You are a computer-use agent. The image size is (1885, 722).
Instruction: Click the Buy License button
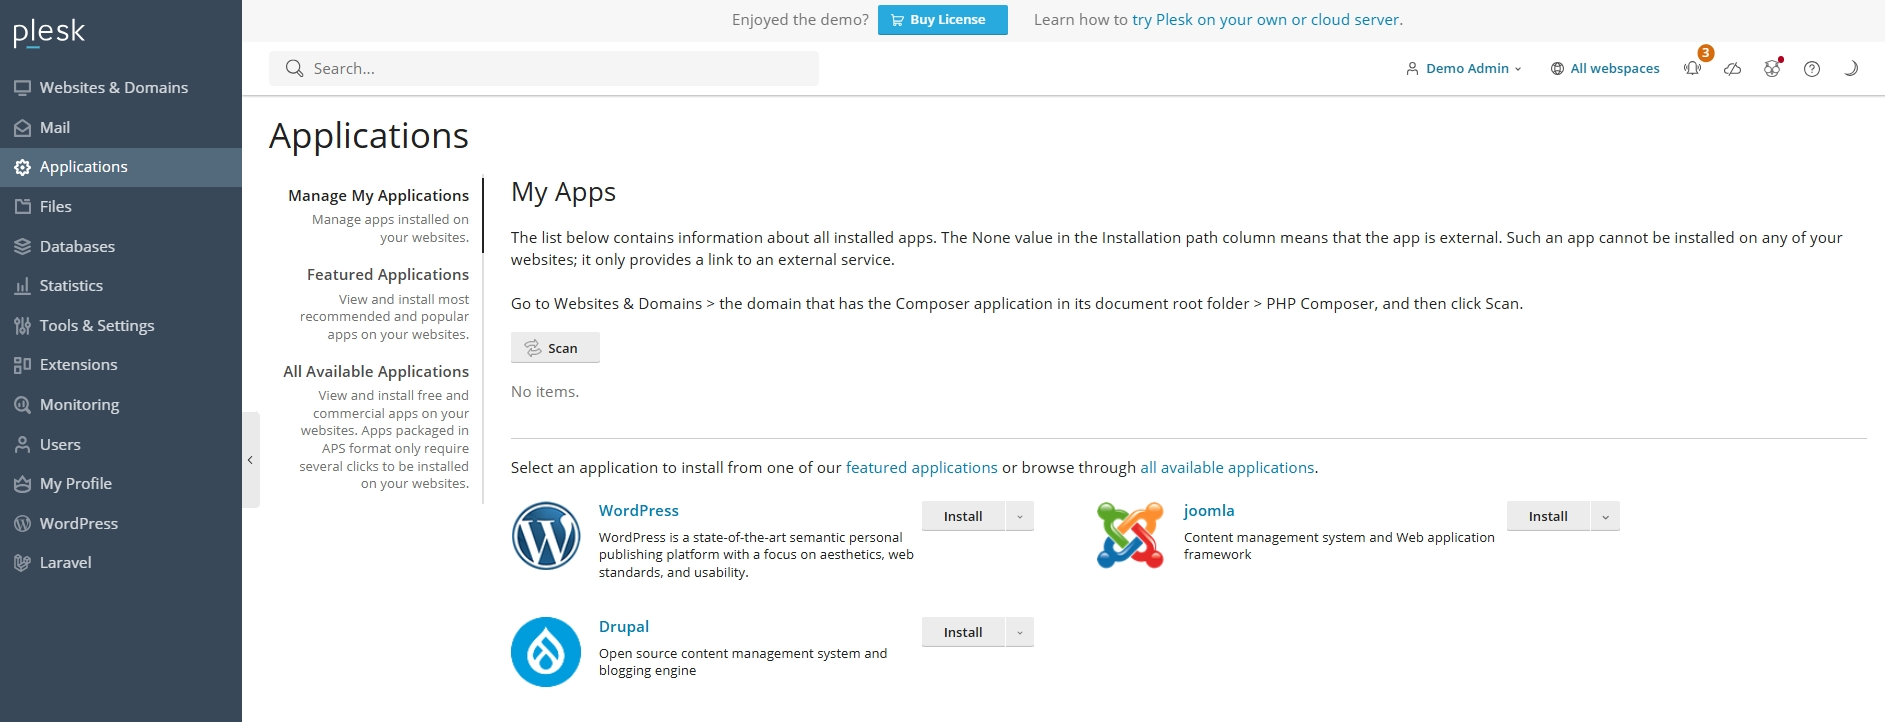click(943, 20)
